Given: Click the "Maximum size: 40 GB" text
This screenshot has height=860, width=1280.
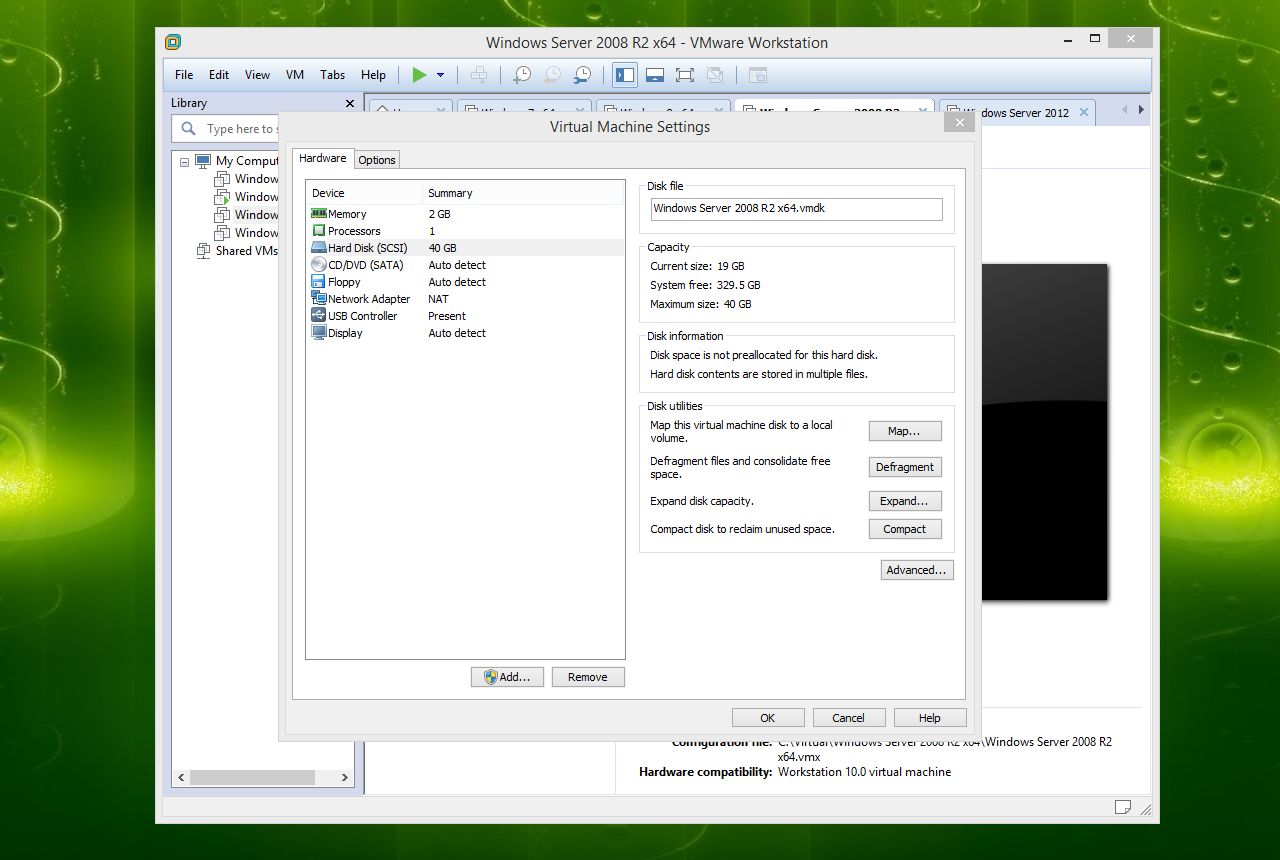Looking at the screenshot, I should point(700,304).
